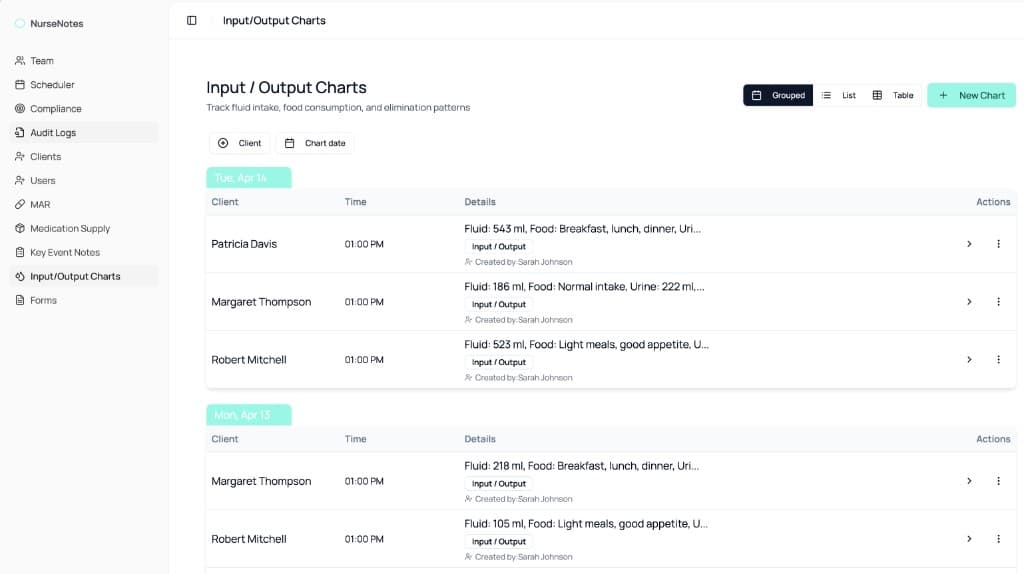
Task: Expand Robert Mitchell Apr 14 row chevron
Action: tap(969, 360)
